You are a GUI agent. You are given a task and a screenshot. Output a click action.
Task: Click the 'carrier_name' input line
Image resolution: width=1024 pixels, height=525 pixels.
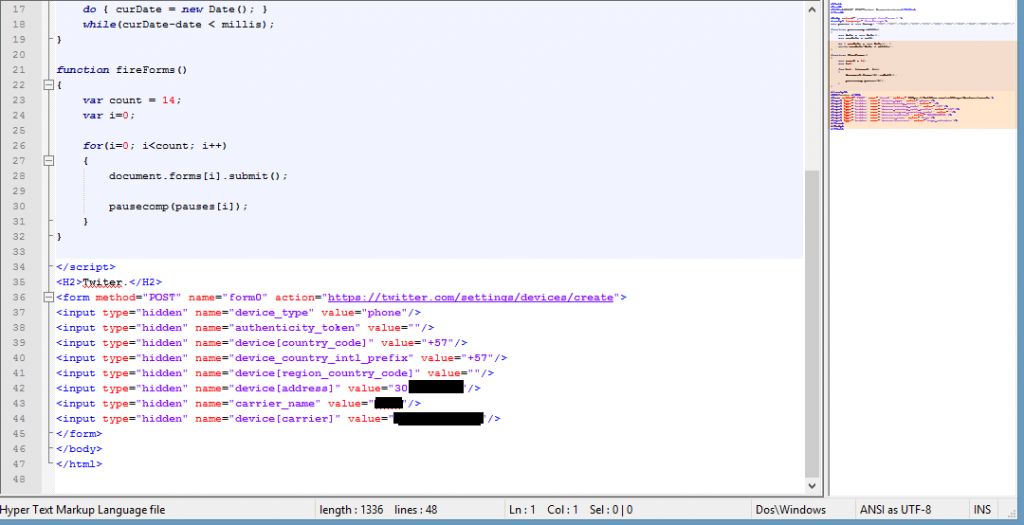tap(238, 404)
